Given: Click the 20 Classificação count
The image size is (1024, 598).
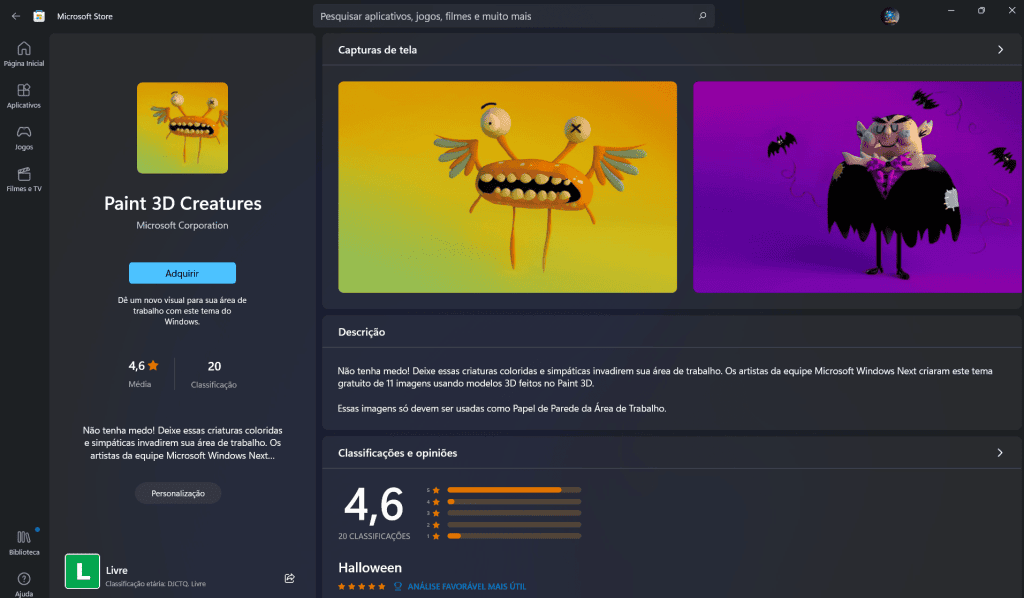Looking at the screenshot, I should [x=214, y=374].
